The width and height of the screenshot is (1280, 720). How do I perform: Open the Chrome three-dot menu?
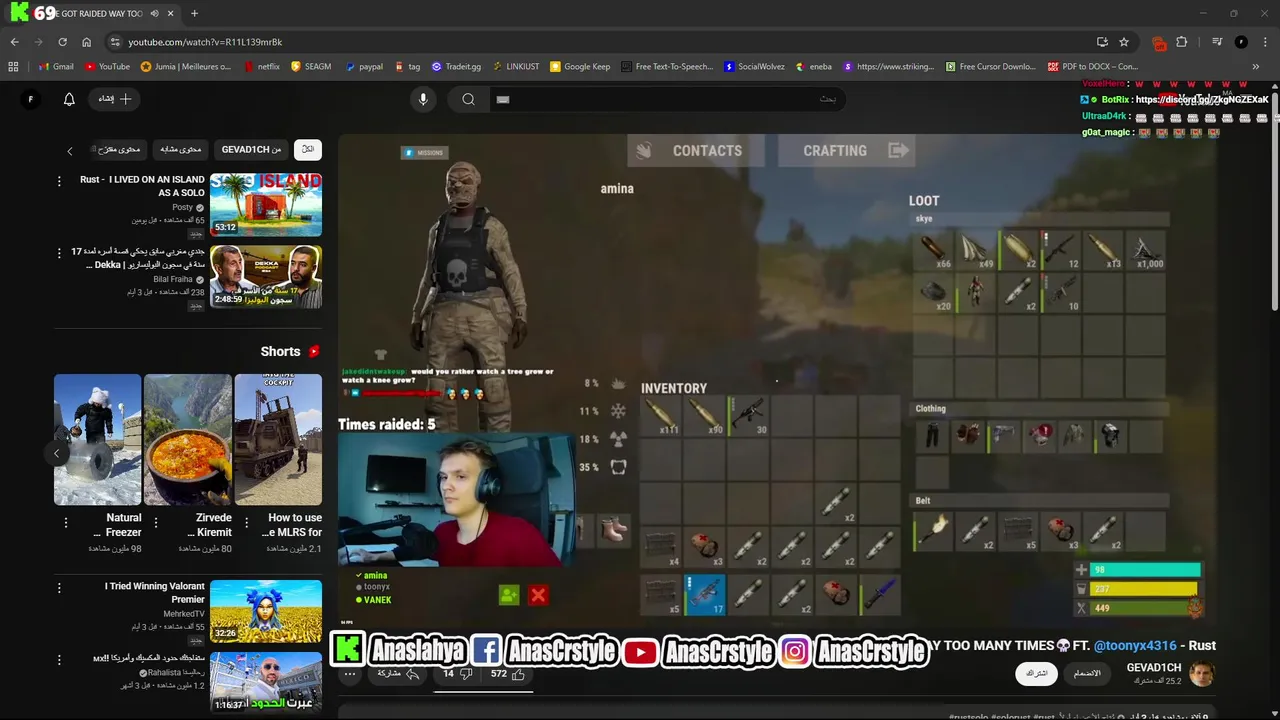click(x=1265, y=42)
